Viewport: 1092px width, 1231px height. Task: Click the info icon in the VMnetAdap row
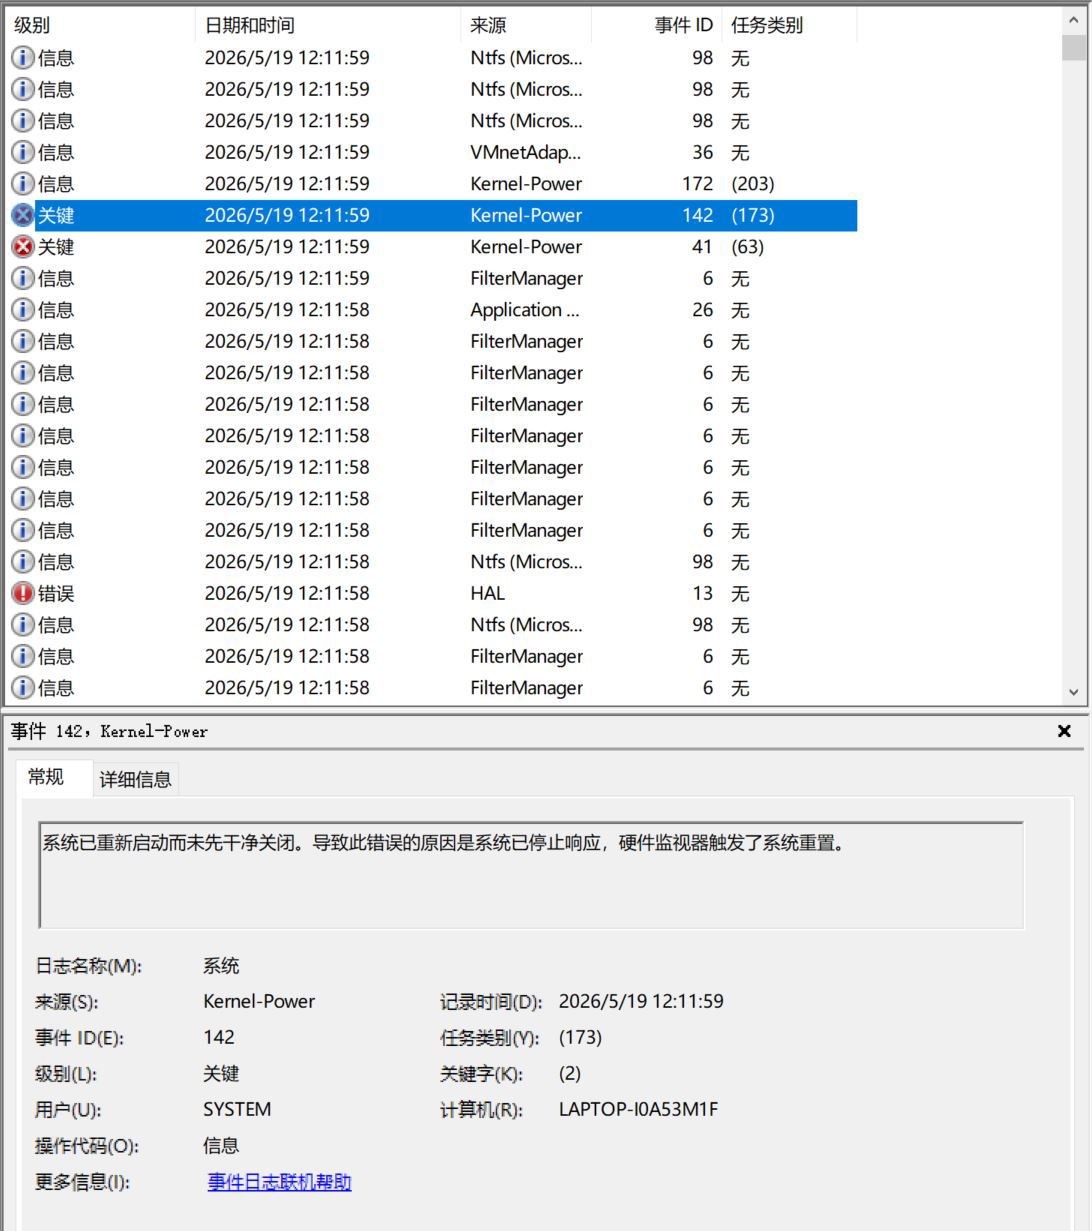click(x=22, y=152)
